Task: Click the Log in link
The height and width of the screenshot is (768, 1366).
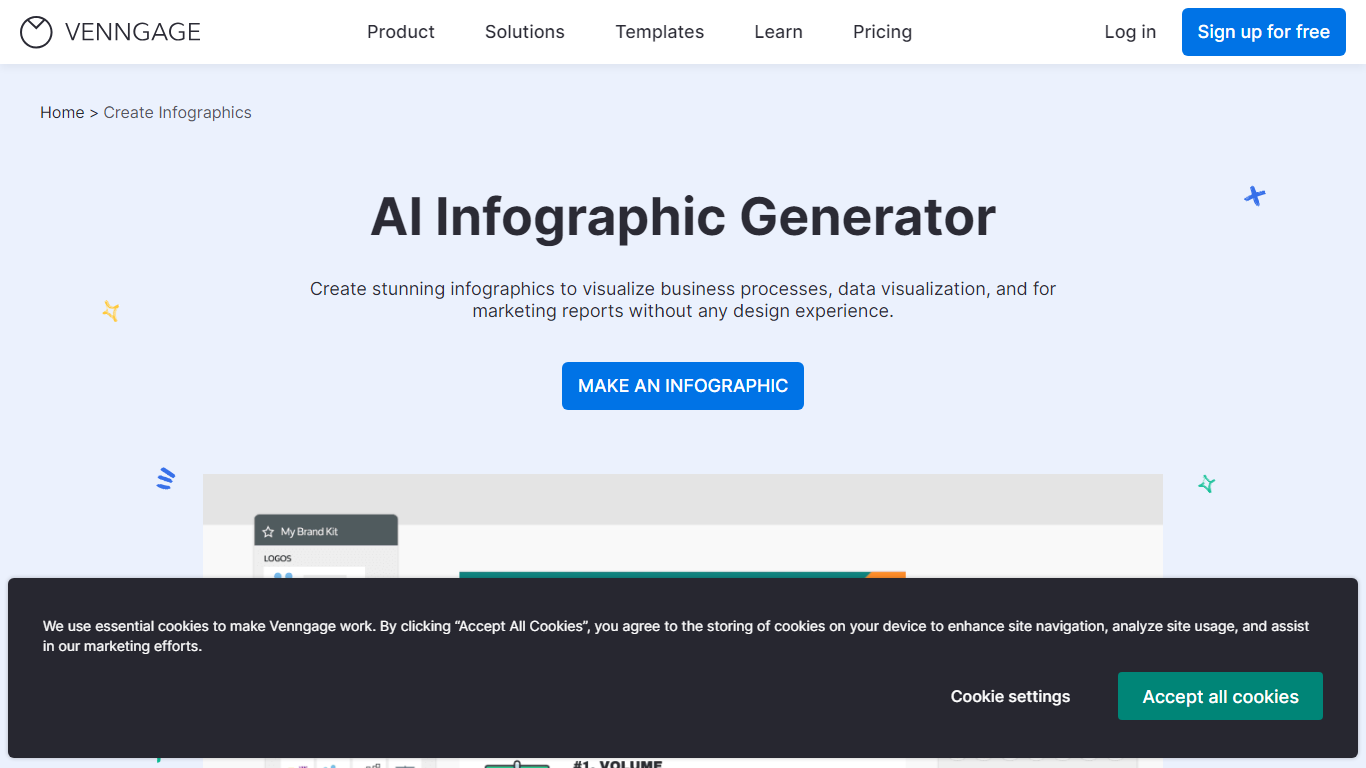Action: click(x=1130, y=32)
